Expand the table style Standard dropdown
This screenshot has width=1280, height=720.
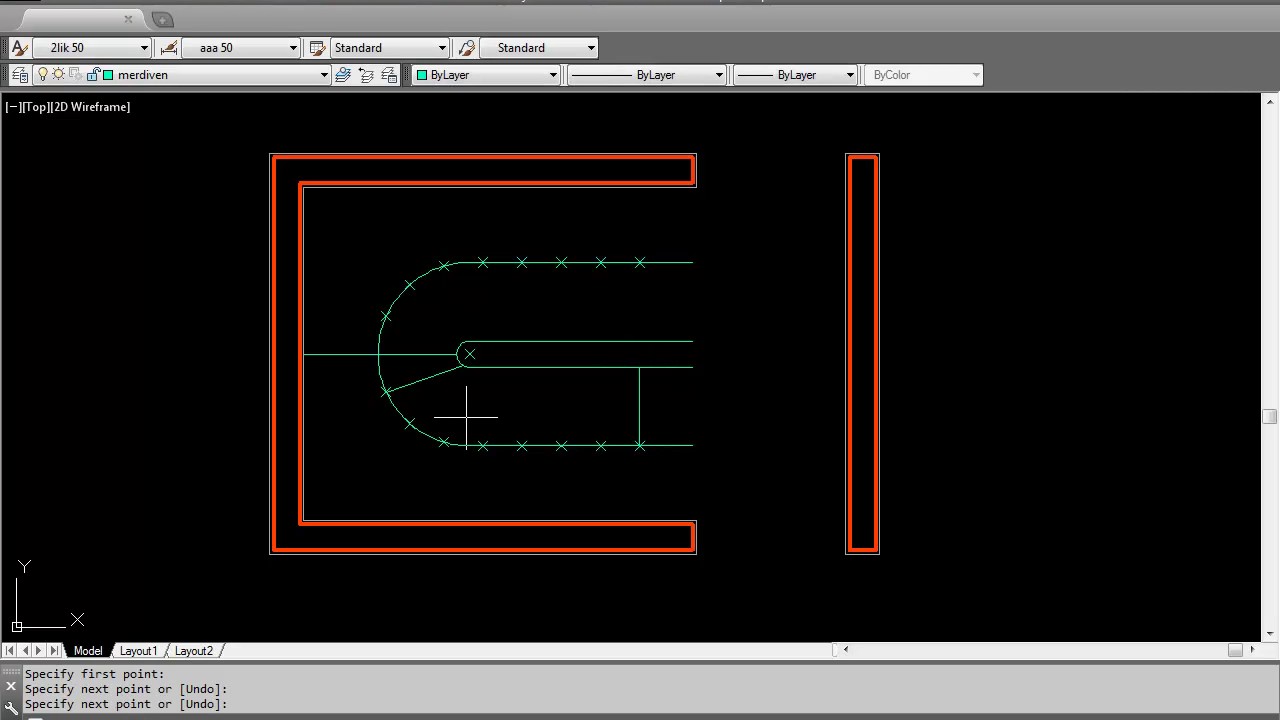point(442,48)
